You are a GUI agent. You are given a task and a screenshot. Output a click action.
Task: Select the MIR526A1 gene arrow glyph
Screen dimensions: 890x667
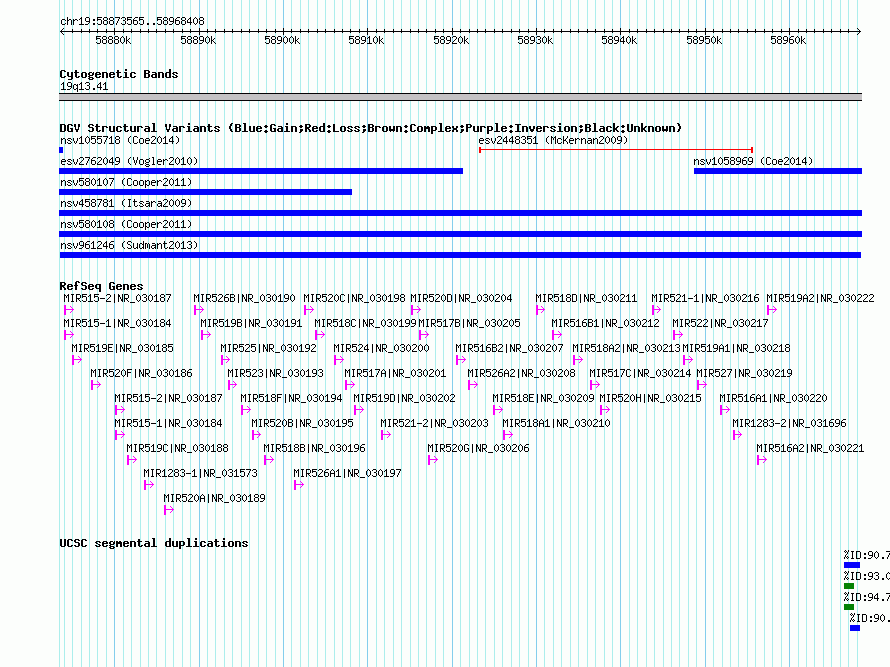coord(299,485)
